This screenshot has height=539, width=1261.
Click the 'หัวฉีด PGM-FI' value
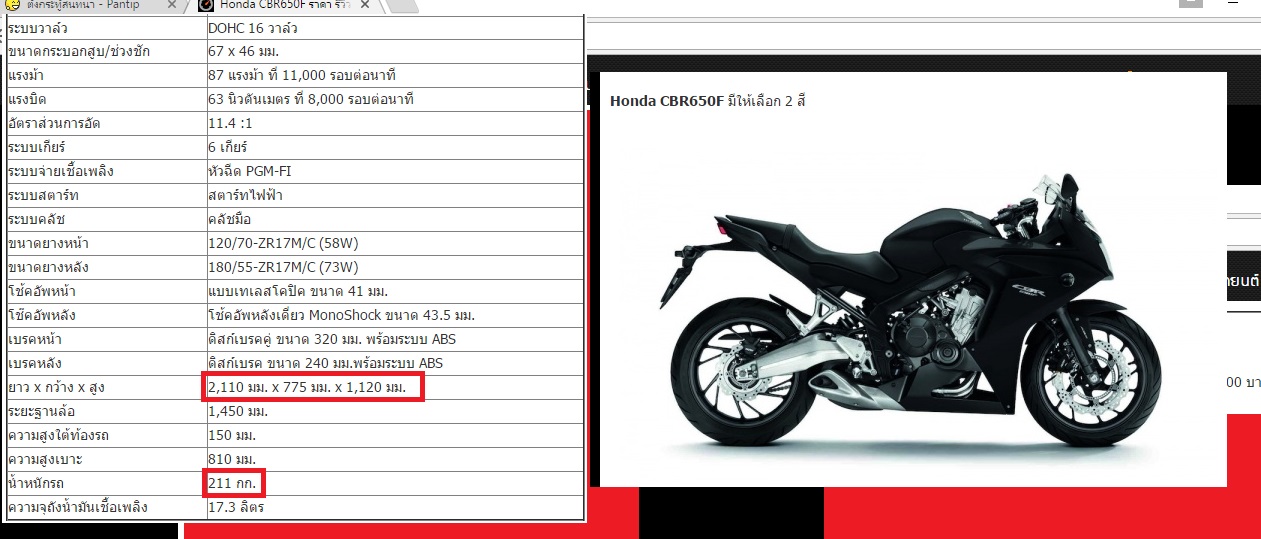pyautogui.click(x=251, y=172)
